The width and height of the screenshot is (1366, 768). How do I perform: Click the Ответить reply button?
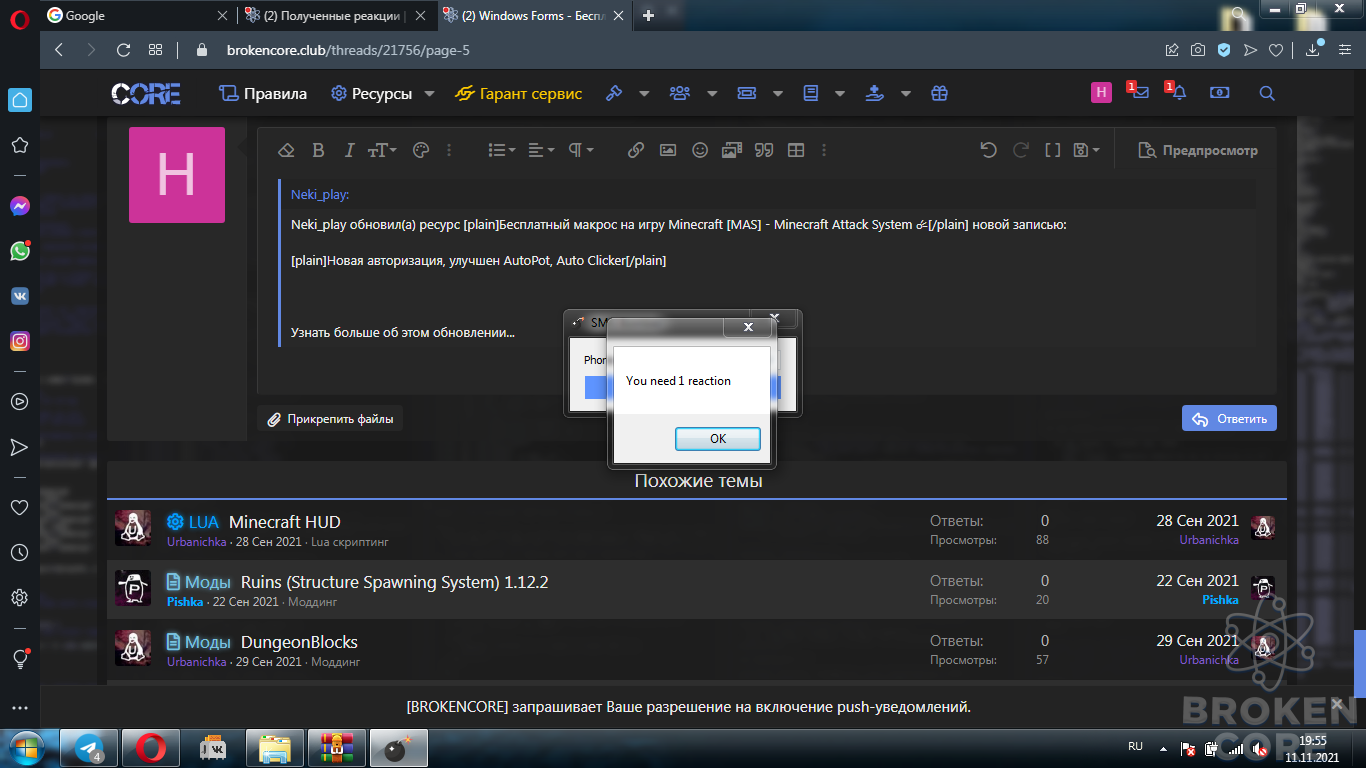point(1229,419)
